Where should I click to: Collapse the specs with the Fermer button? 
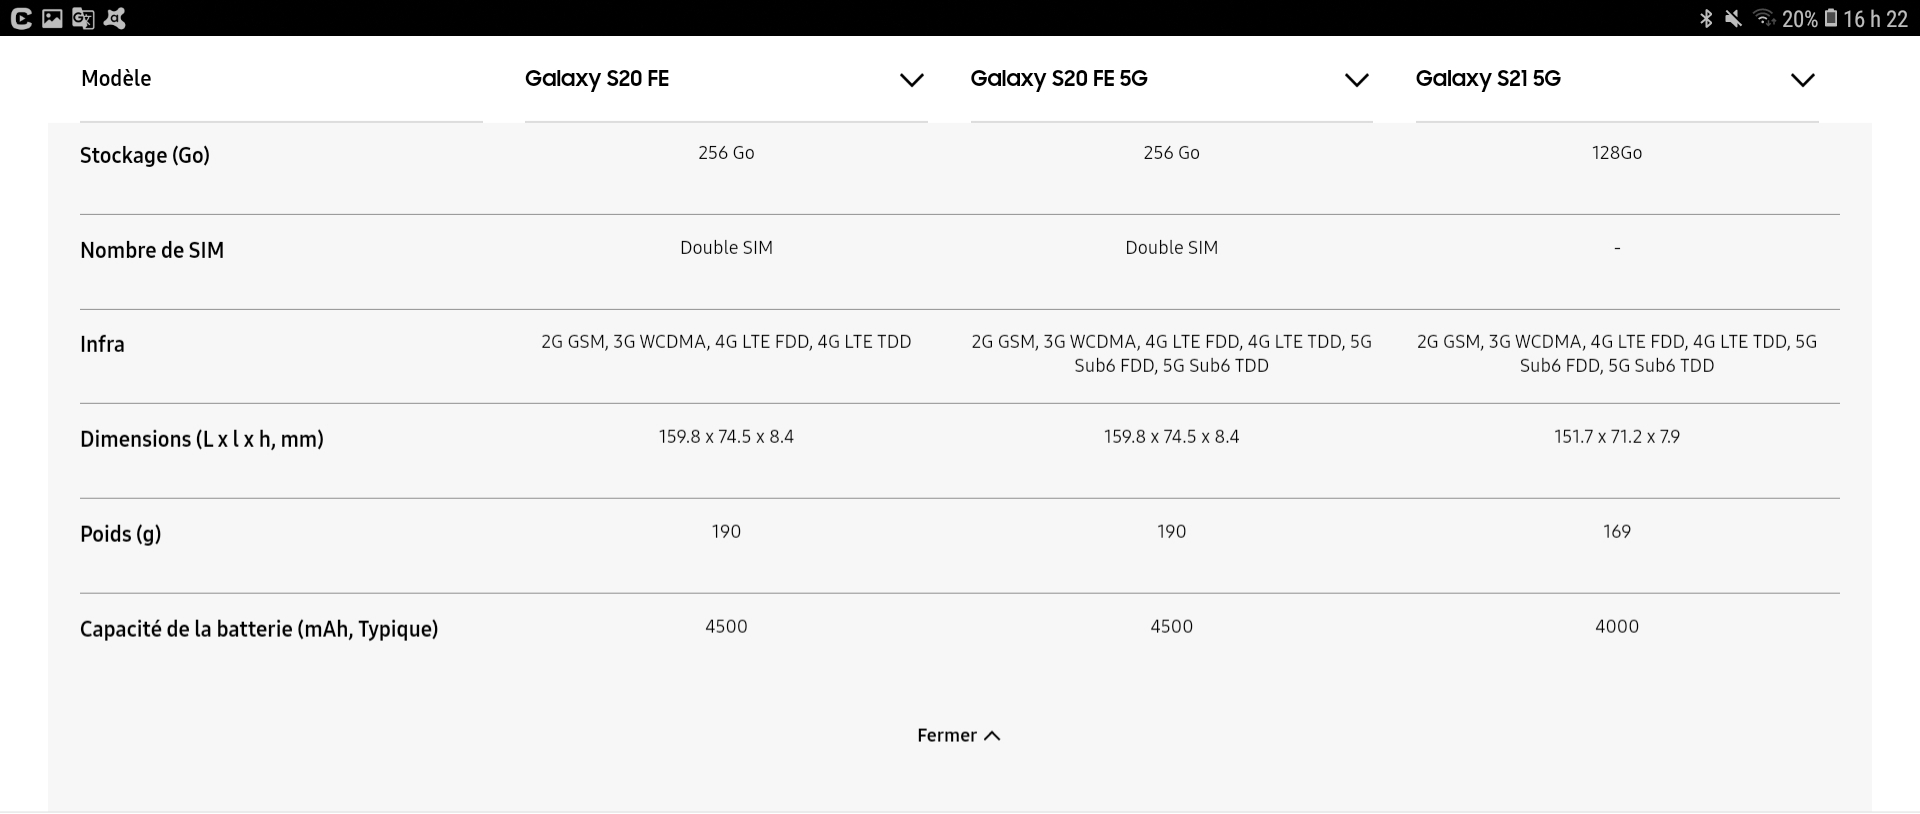point(947,736)
